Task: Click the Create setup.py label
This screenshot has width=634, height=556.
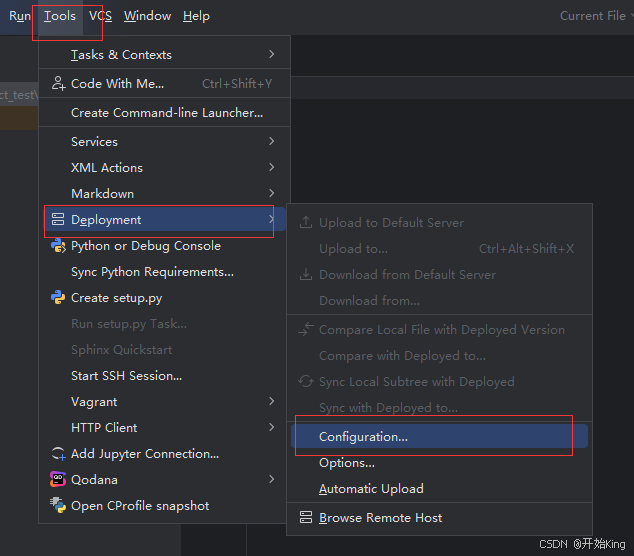Action: pos(116,298)
